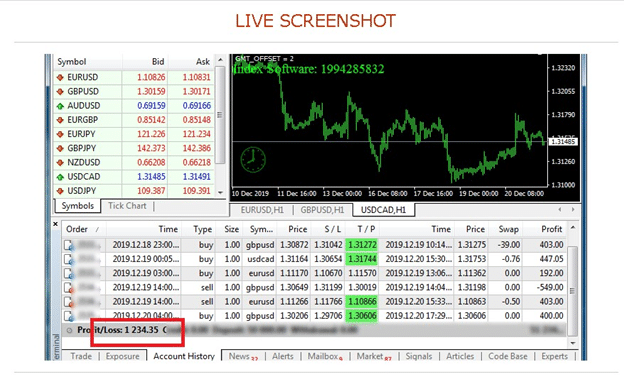Viewport: 624px width, 384px height.
Task: Click the chart tabs left scroll arrow
Action: click(560, 209)
